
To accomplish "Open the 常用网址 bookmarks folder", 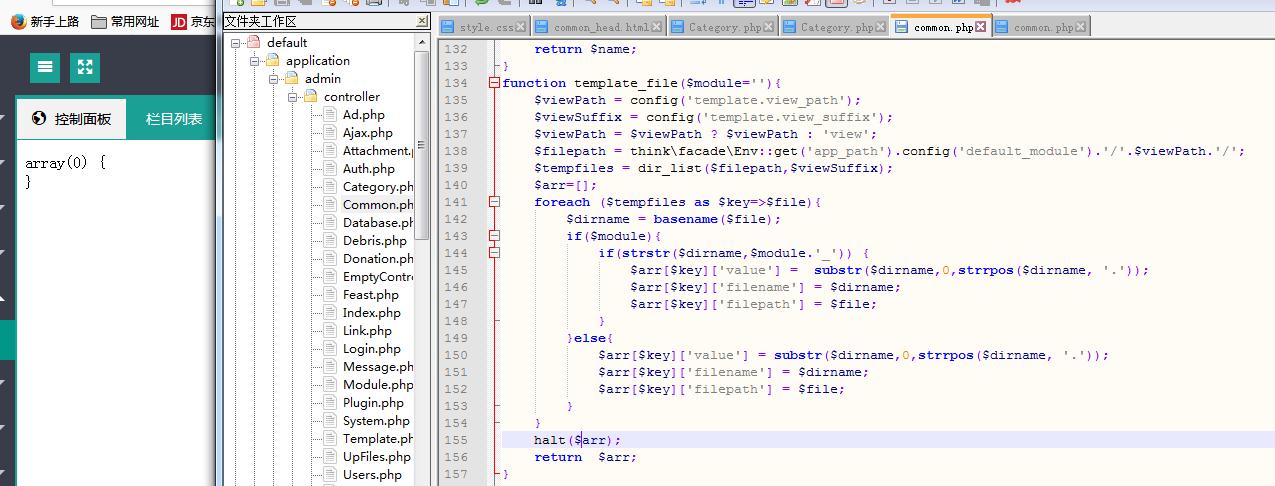I will point(125,21).
